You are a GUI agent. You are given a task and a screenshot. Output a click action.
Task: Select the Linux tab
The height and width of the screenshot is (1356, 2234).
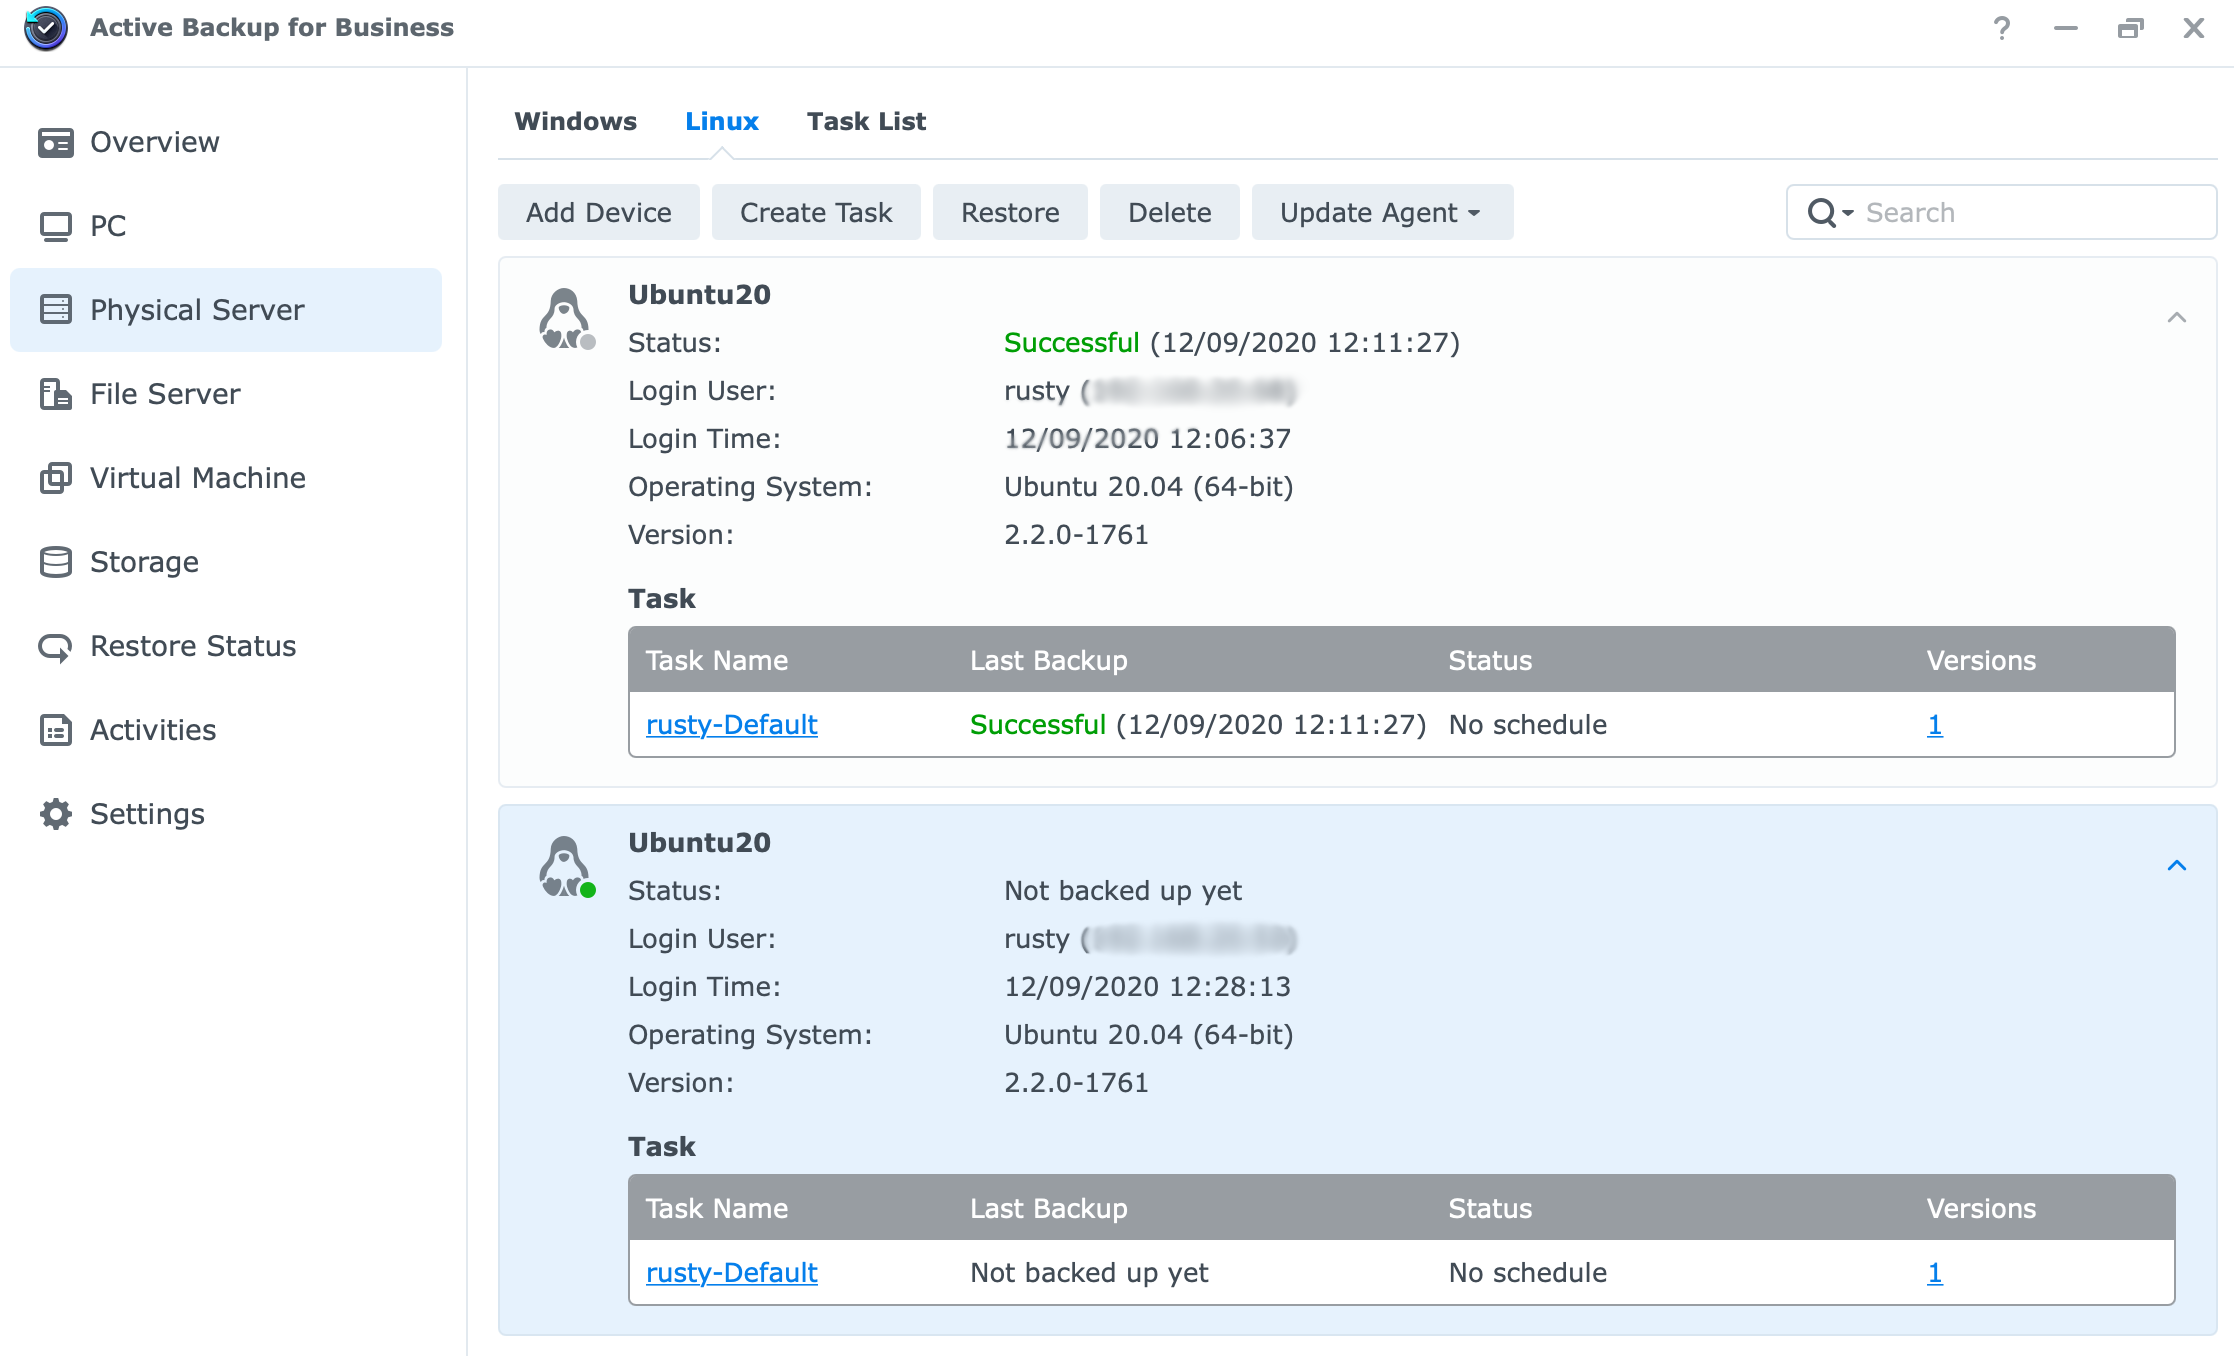click(721, 121)
